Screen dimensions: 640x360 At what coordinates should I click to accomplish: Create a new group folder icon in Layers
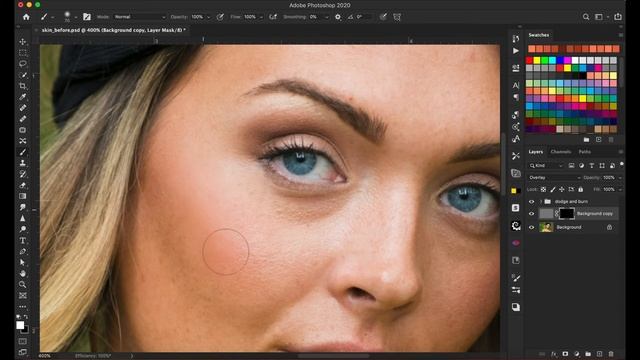[x=588, y=354]
